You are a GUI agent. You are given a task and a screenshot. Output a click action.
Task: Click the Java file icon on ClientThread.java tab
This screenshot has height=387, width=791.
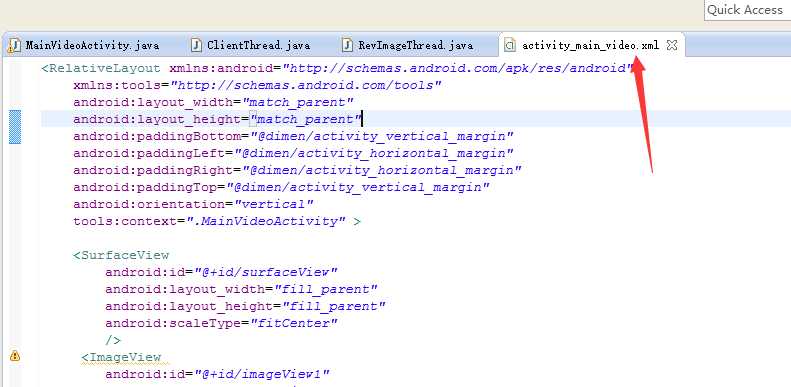tap(196, 45)
